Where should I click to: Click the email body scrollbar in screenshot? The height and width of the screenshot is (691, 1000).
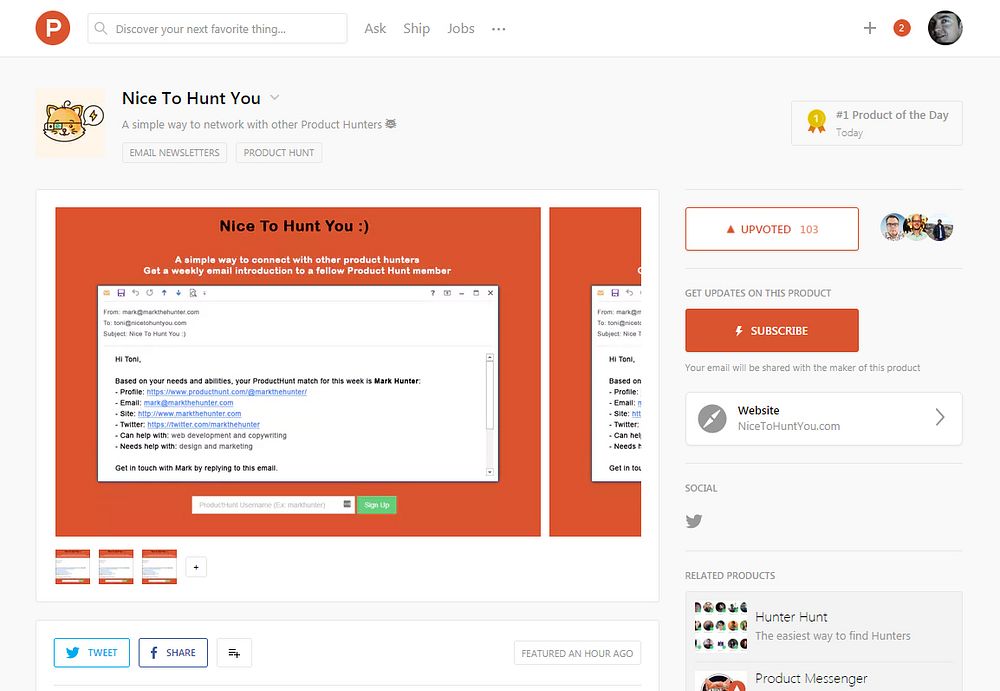(490, 415)
